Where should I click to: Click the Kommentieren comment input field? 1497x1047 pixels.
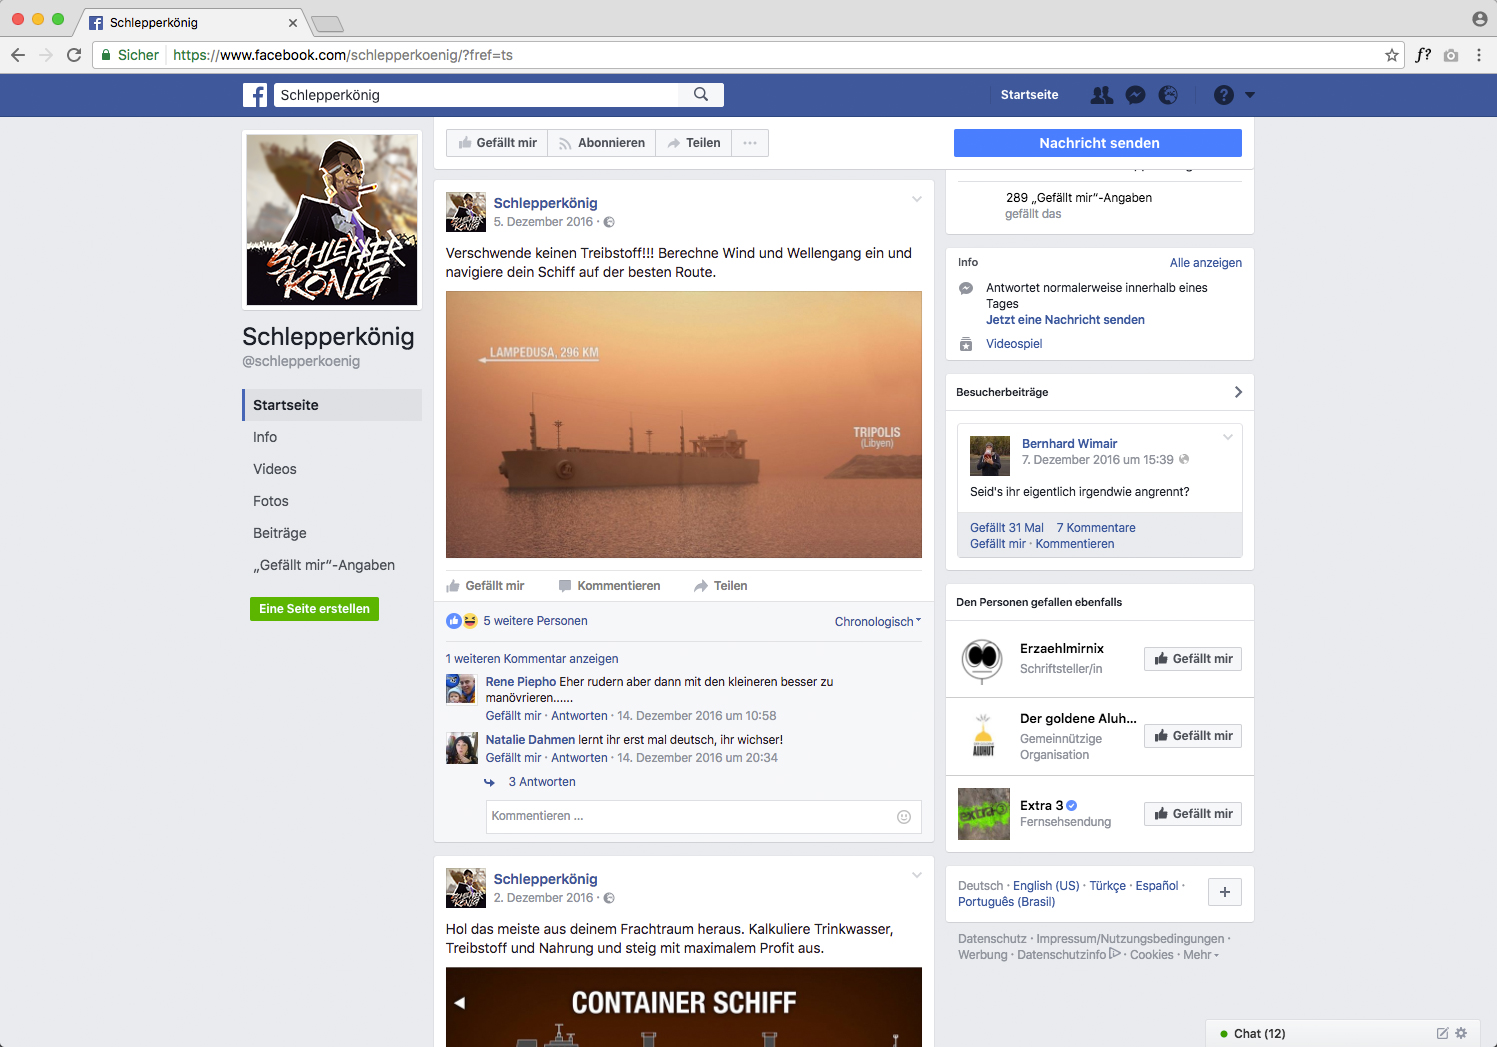[x=704, y=817]
